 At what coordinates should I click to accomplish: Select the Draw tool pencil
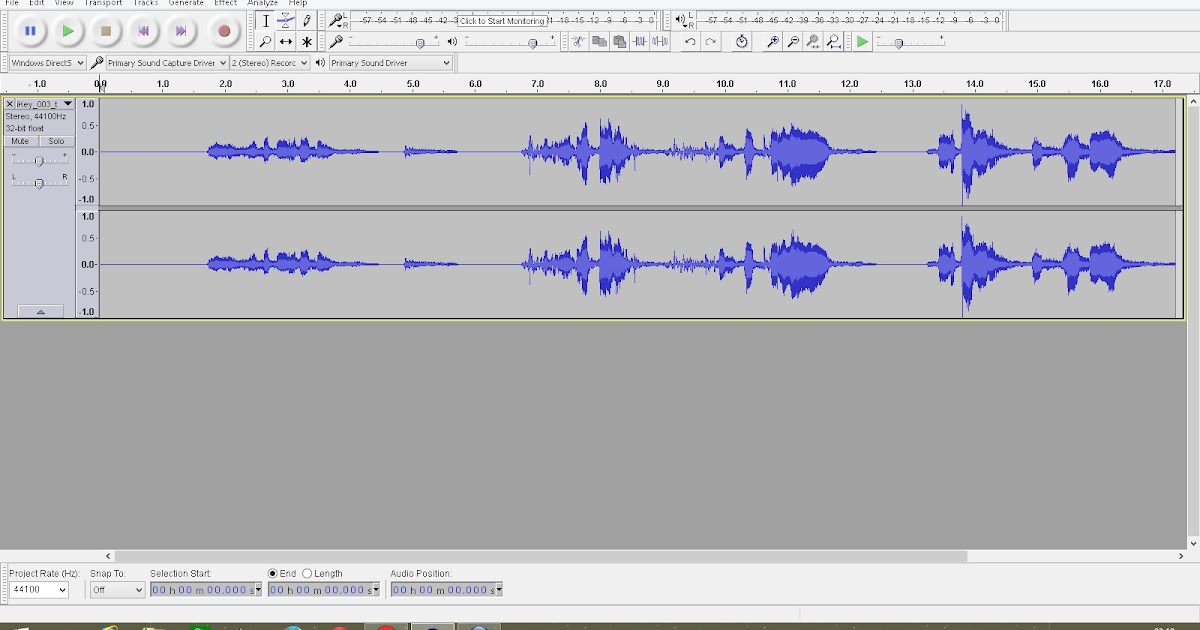pos(305,20)
